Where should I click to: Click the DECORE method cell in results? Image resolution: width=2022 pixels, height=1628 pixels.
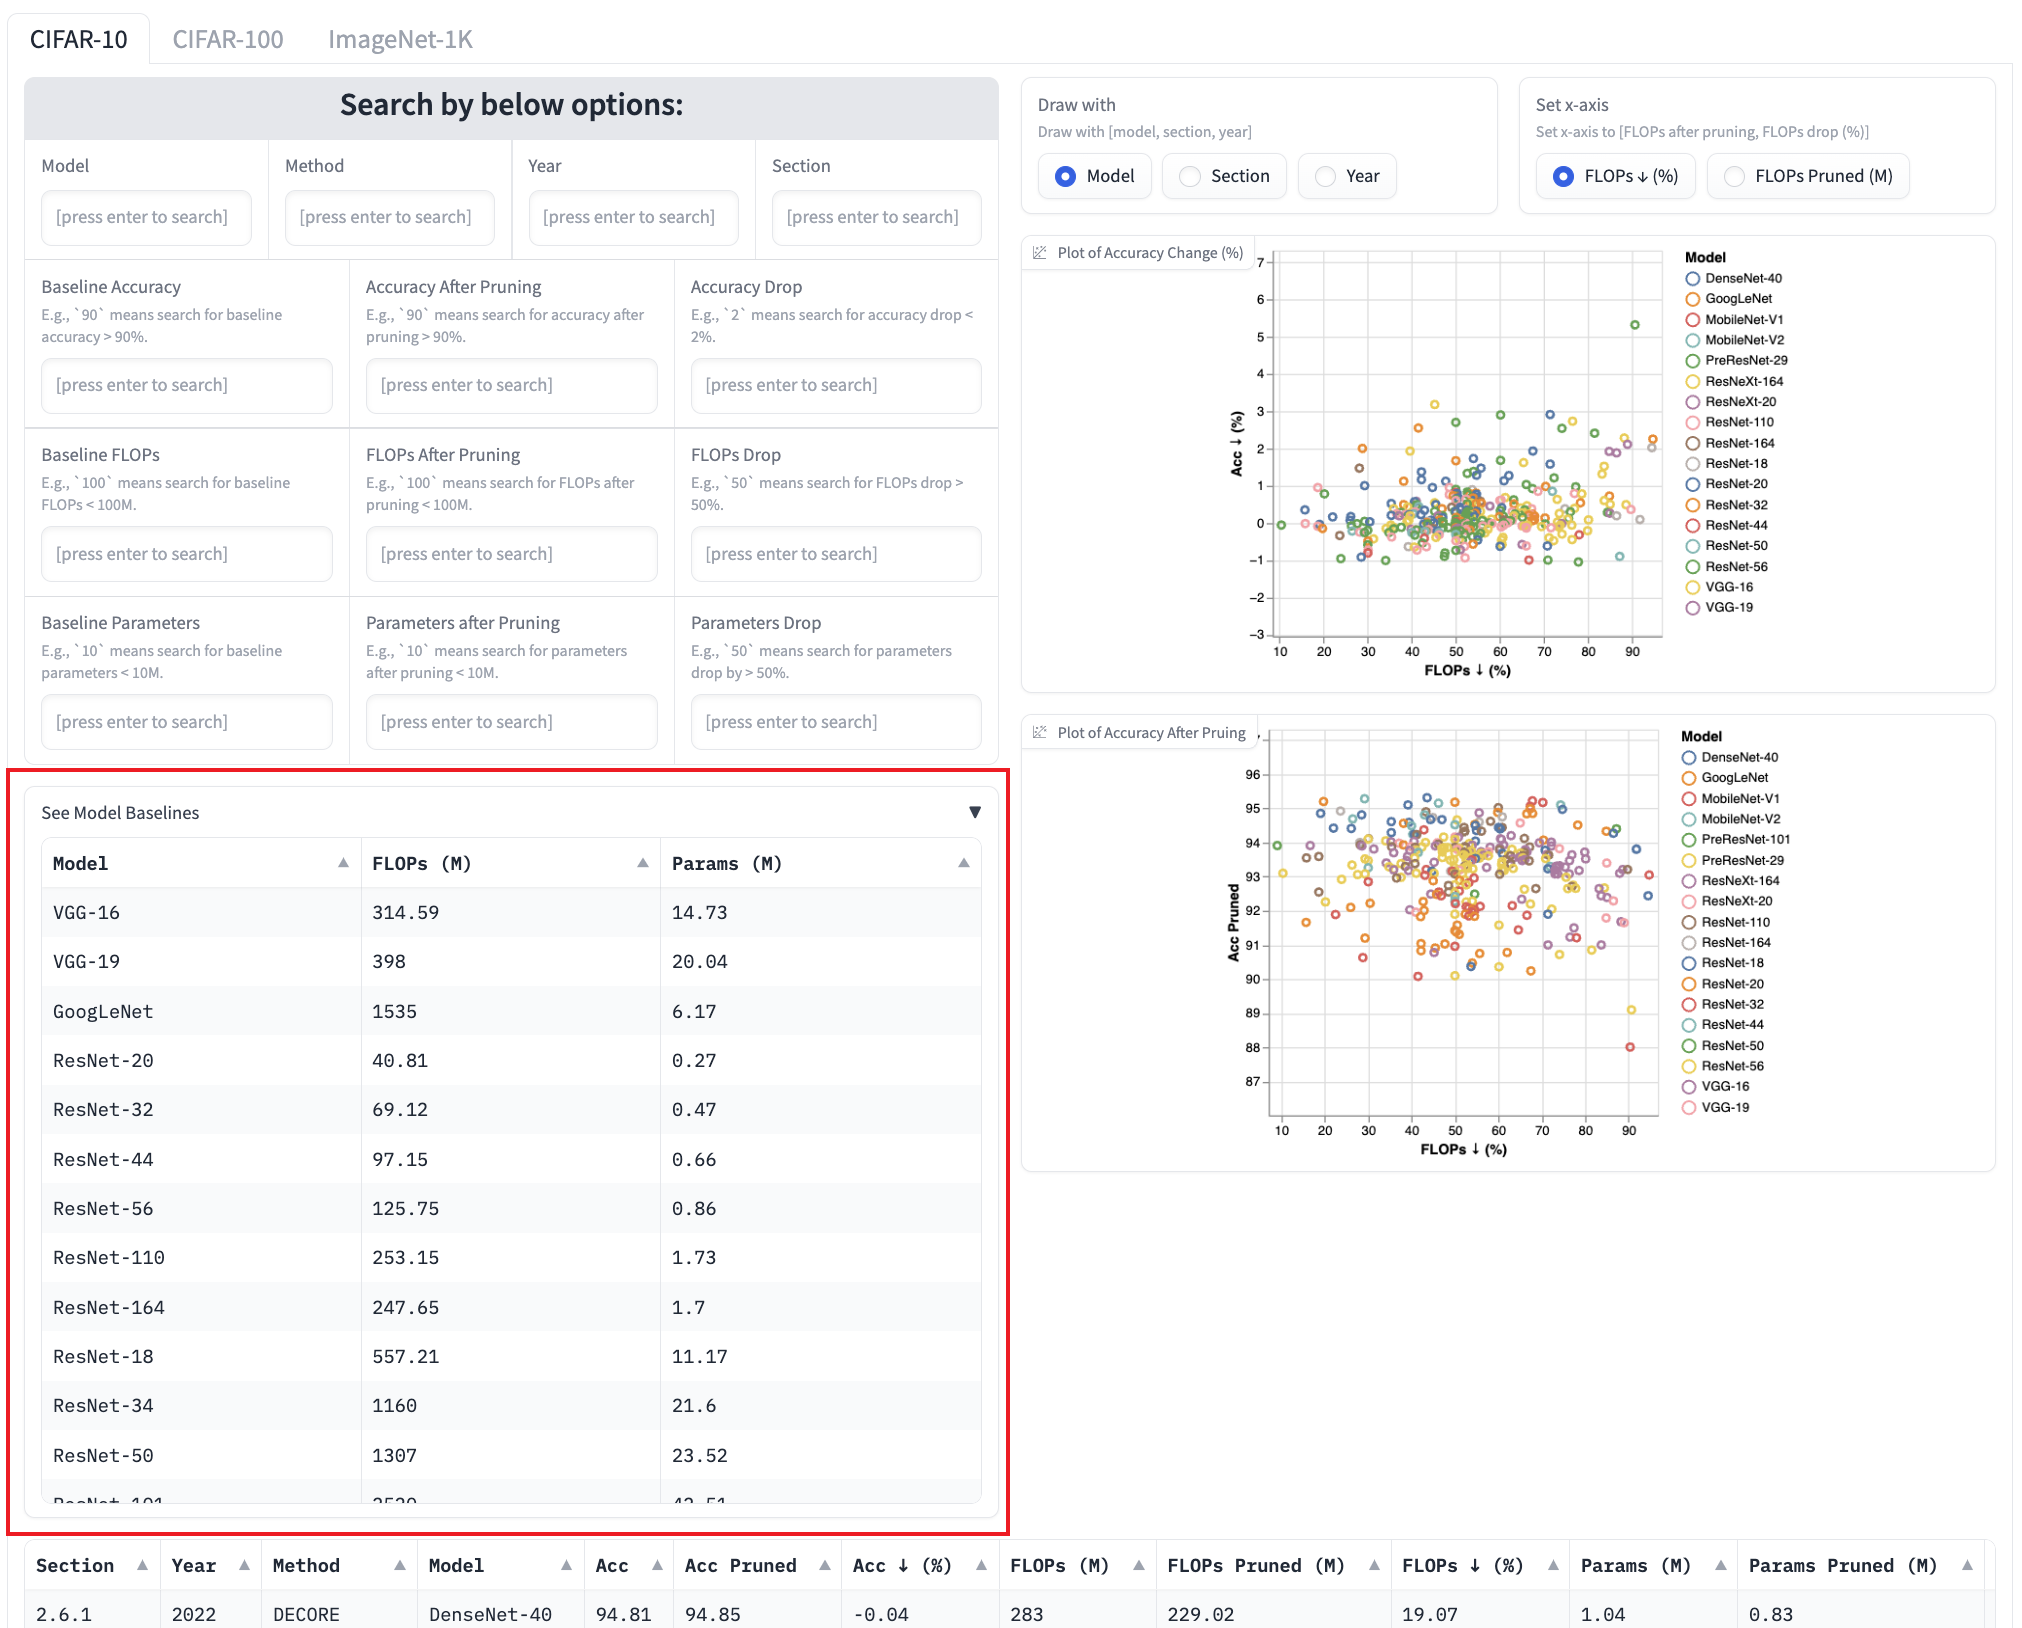point(339,1614)
